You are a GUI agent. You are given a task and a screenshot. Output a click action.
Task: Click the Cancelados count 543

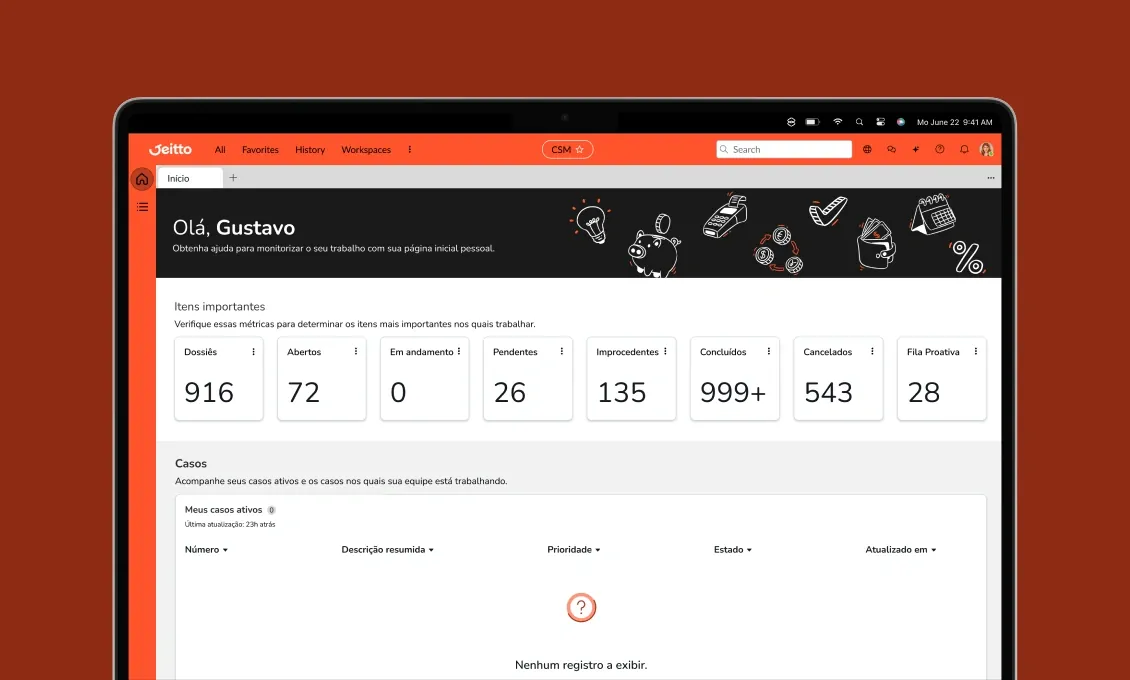829,393
